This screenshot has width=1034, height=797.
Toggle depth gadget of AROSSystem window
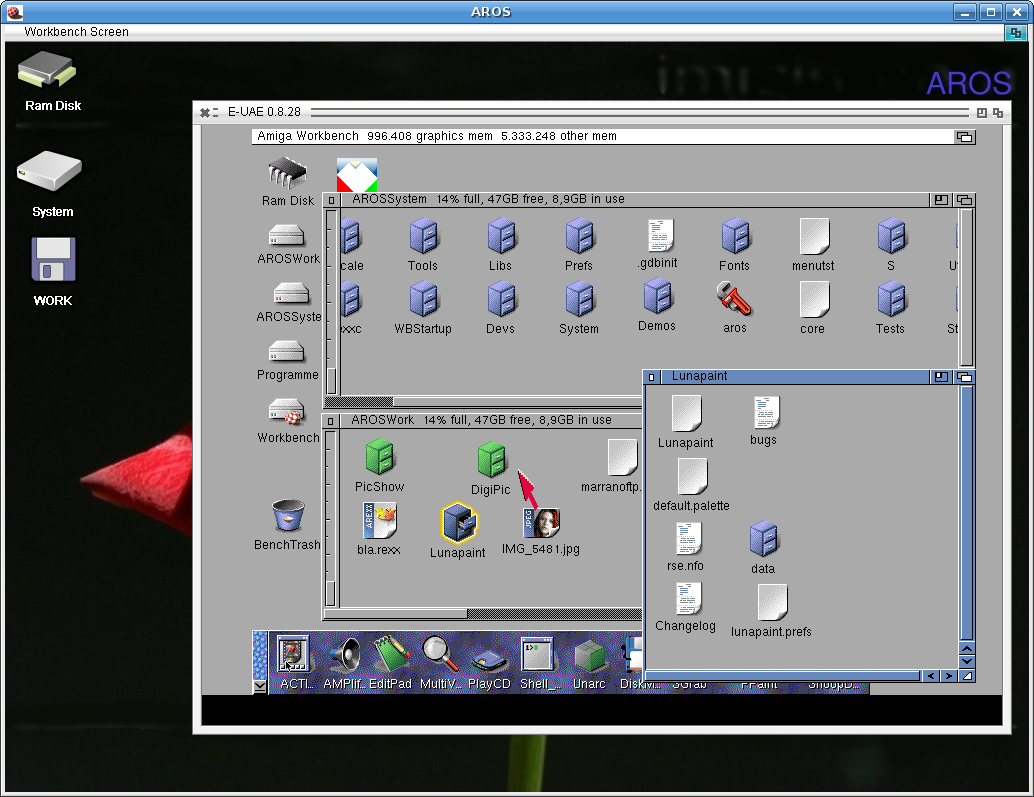(x=964, y=200)
